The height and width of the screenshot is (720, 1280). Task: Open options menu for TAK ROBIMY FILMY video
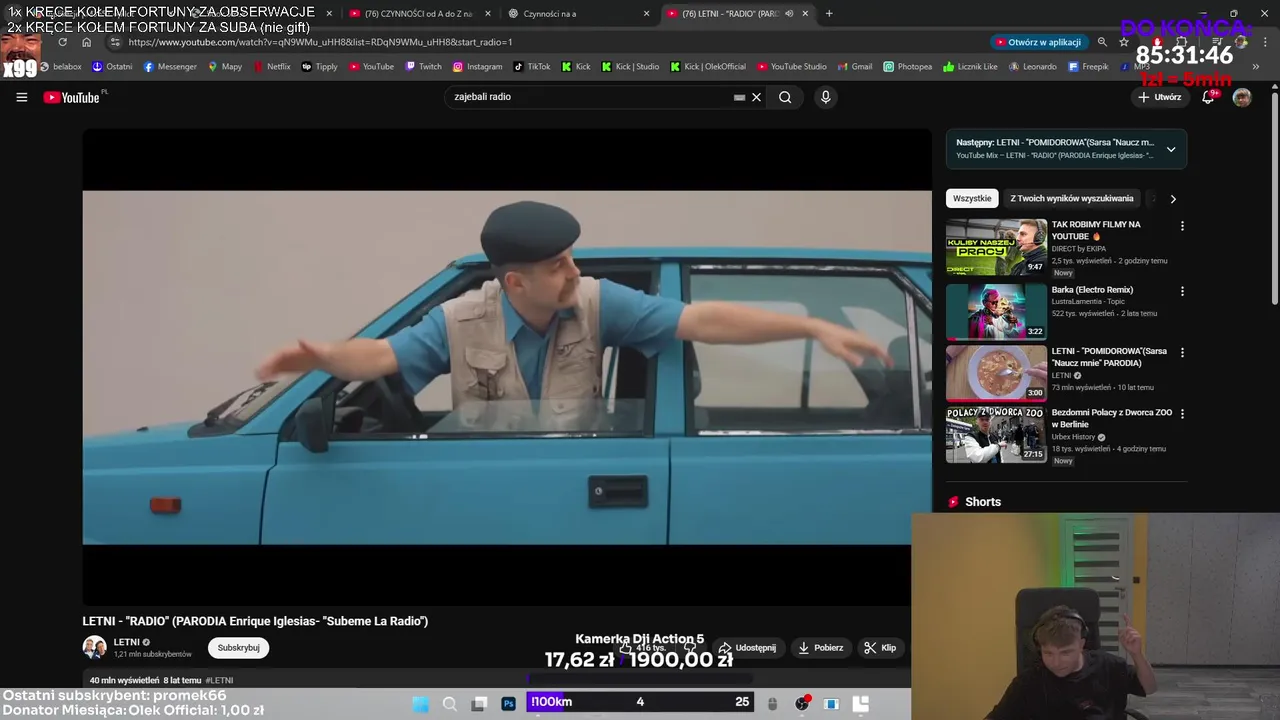tap(1182, 226)
